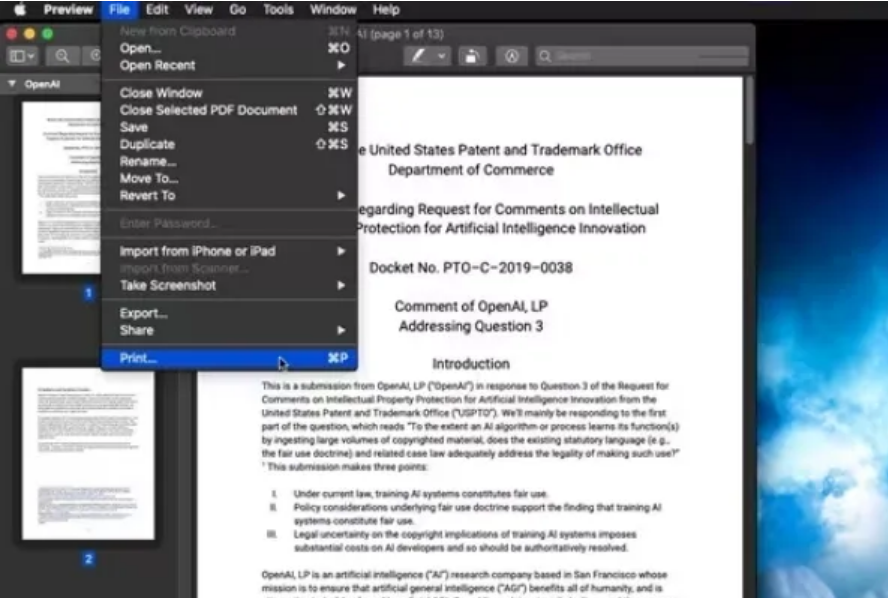Expand the Open Recent submenu
The width and height of the screenshot is (888, 598).
click(x=229, y=65)
